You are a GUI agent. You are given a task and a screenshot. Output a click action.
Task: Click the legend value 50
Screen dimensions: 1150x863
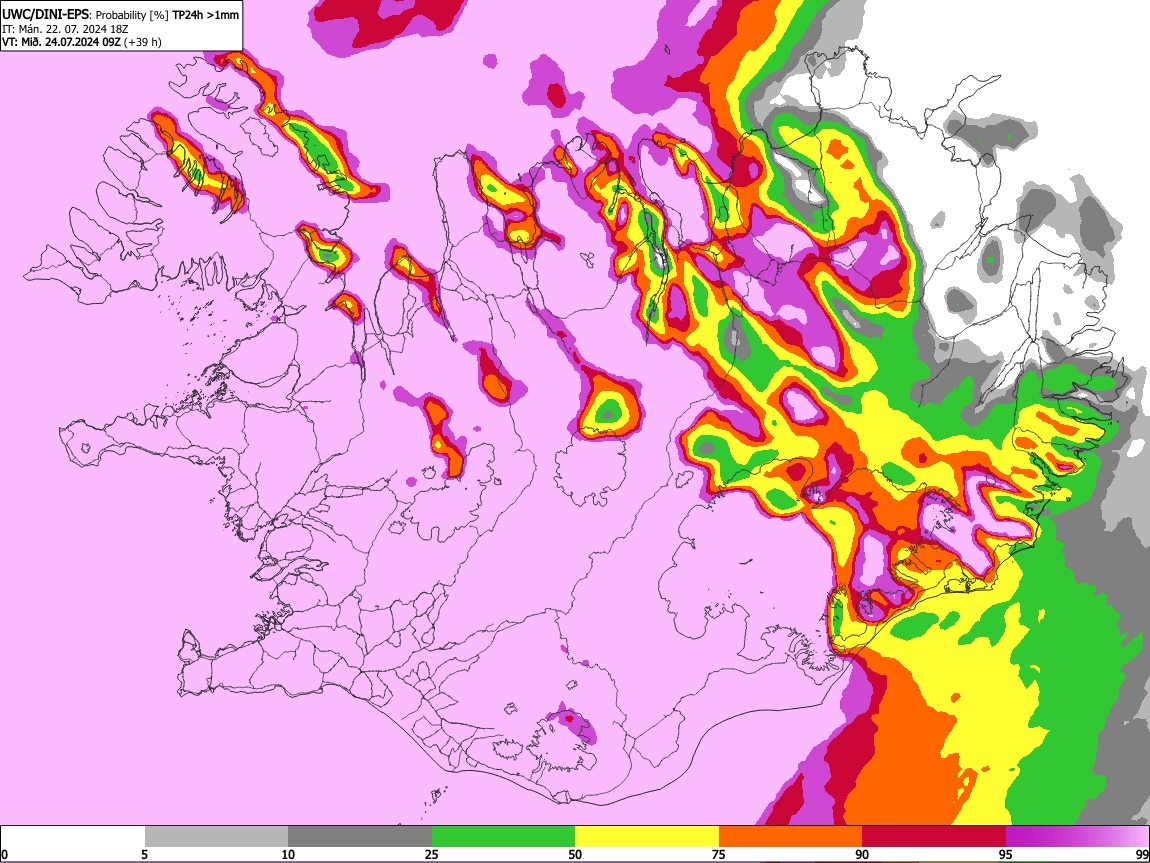point(575,854)
